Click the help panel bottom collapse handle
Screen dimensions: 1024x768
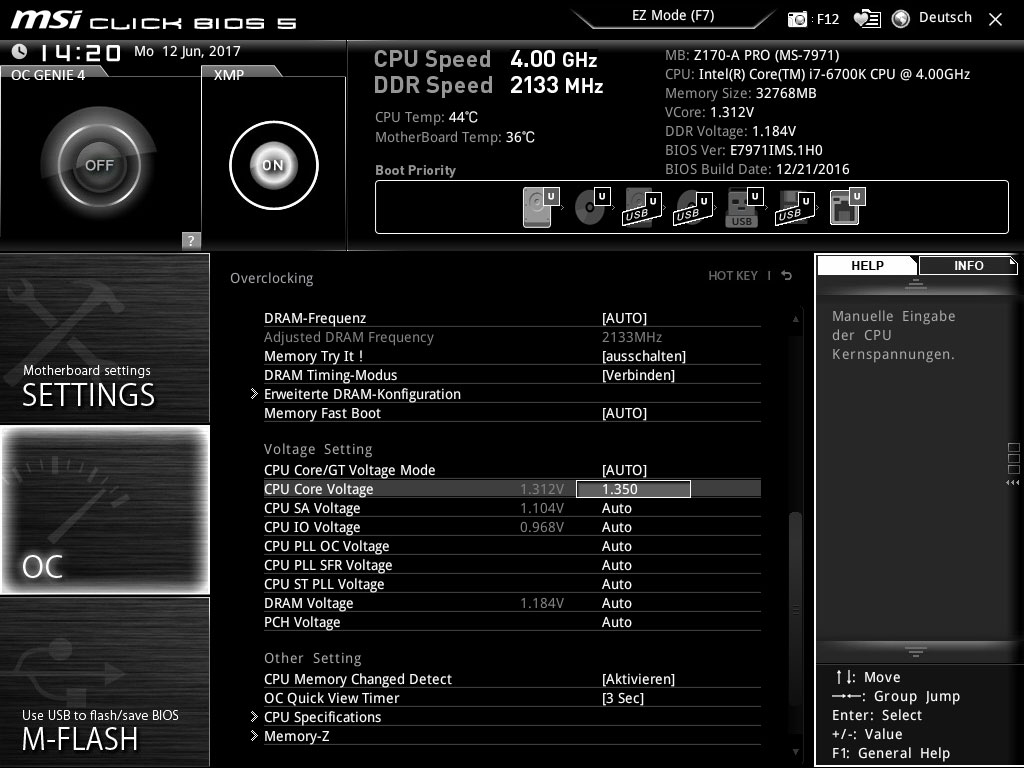[x=916, y=652]
